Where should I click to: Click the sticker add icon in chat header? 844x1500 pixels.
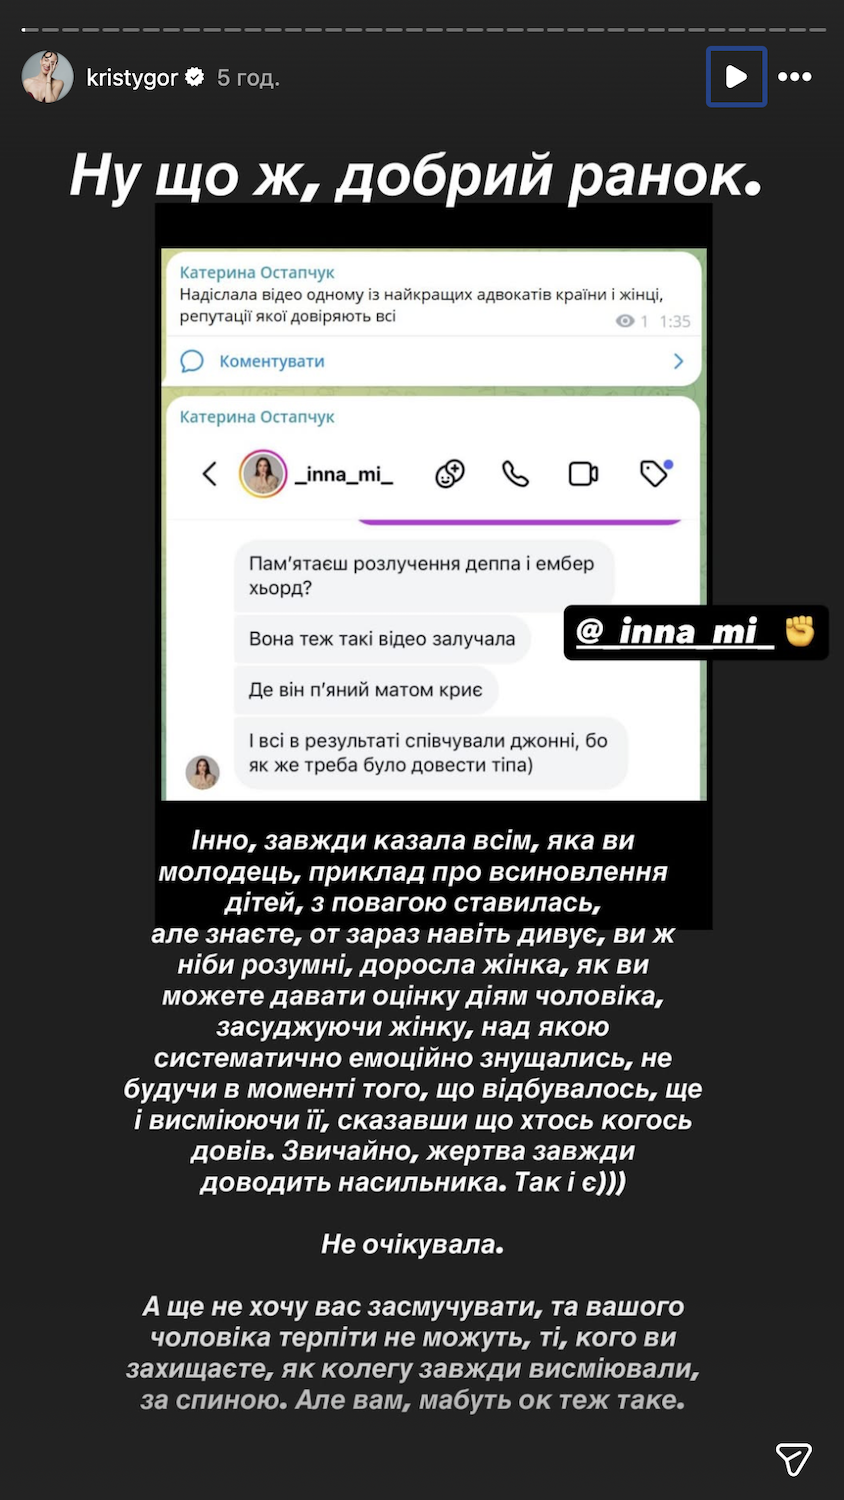pyautogui.click(x=450, y=473)
